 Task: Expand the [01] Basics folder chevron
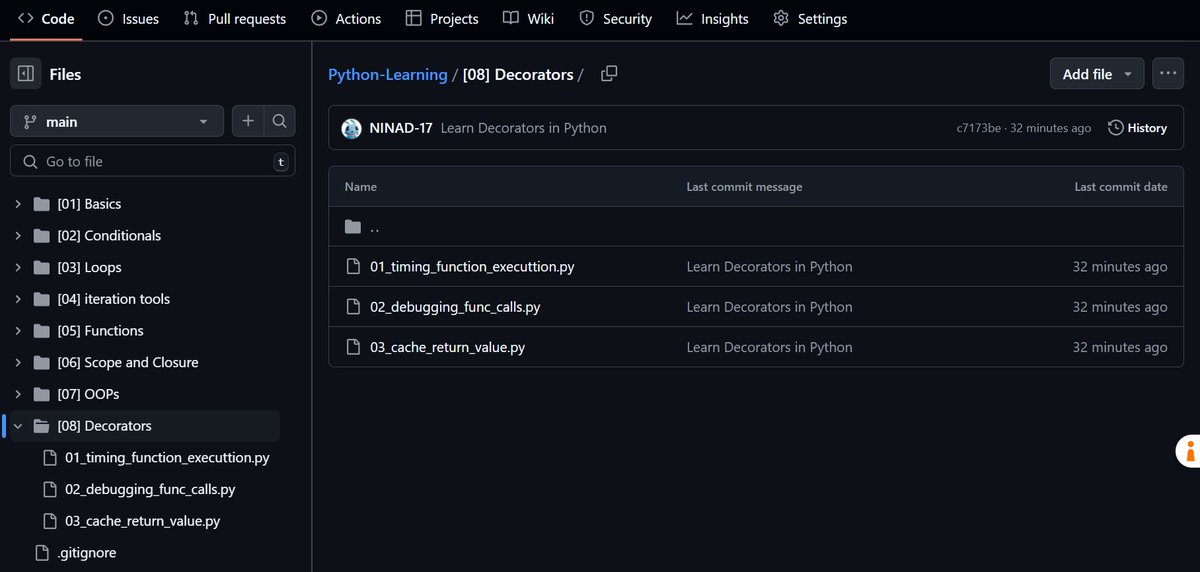(18, 204)
